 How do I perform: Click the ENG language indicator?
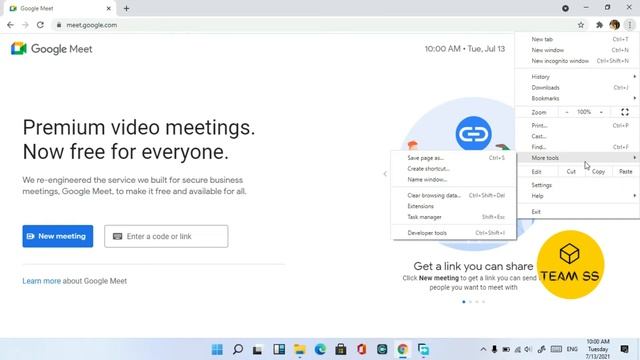[572, 349]
